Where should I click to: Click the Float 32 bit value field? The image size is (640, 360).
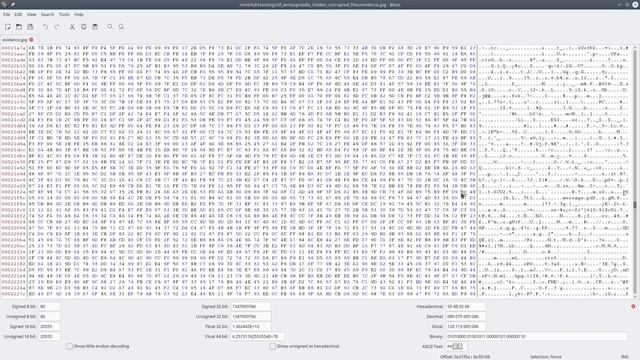pyautogui.click(x=250, y=327)
